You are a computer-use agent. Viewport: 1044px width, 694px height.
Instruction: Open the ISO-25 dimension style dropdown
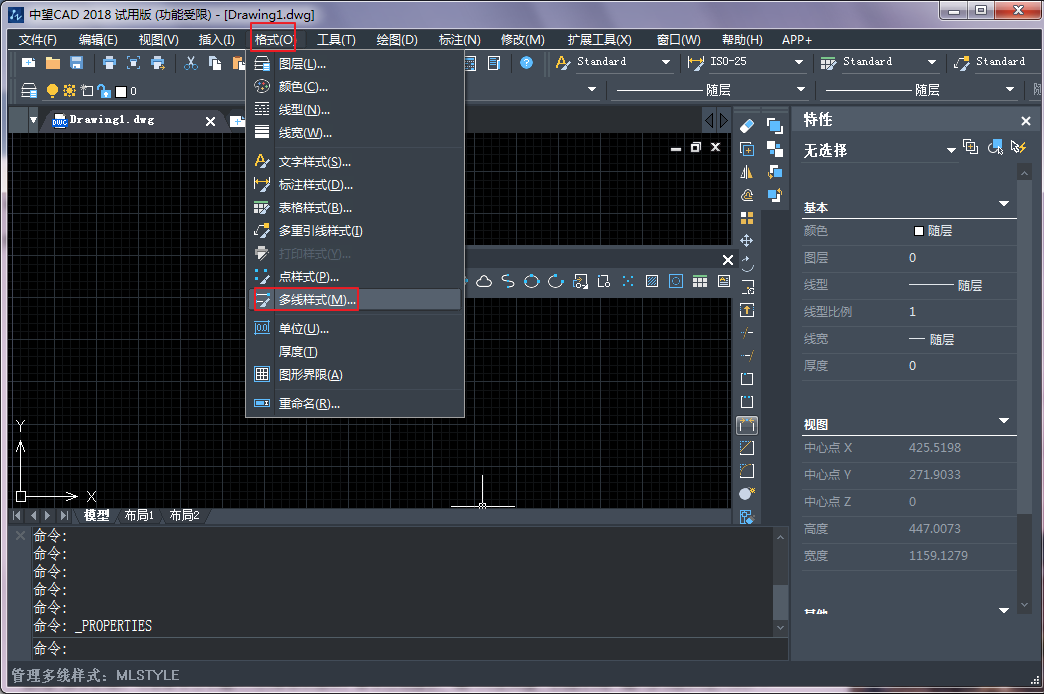798,63
